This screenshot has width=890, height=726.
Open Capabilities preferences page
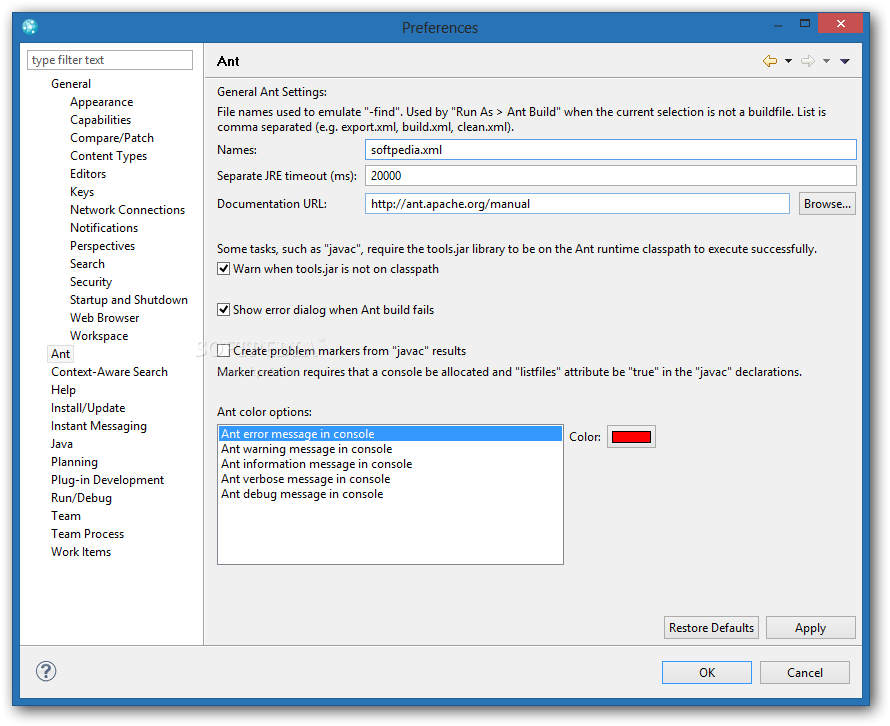[x=100, y=120]
